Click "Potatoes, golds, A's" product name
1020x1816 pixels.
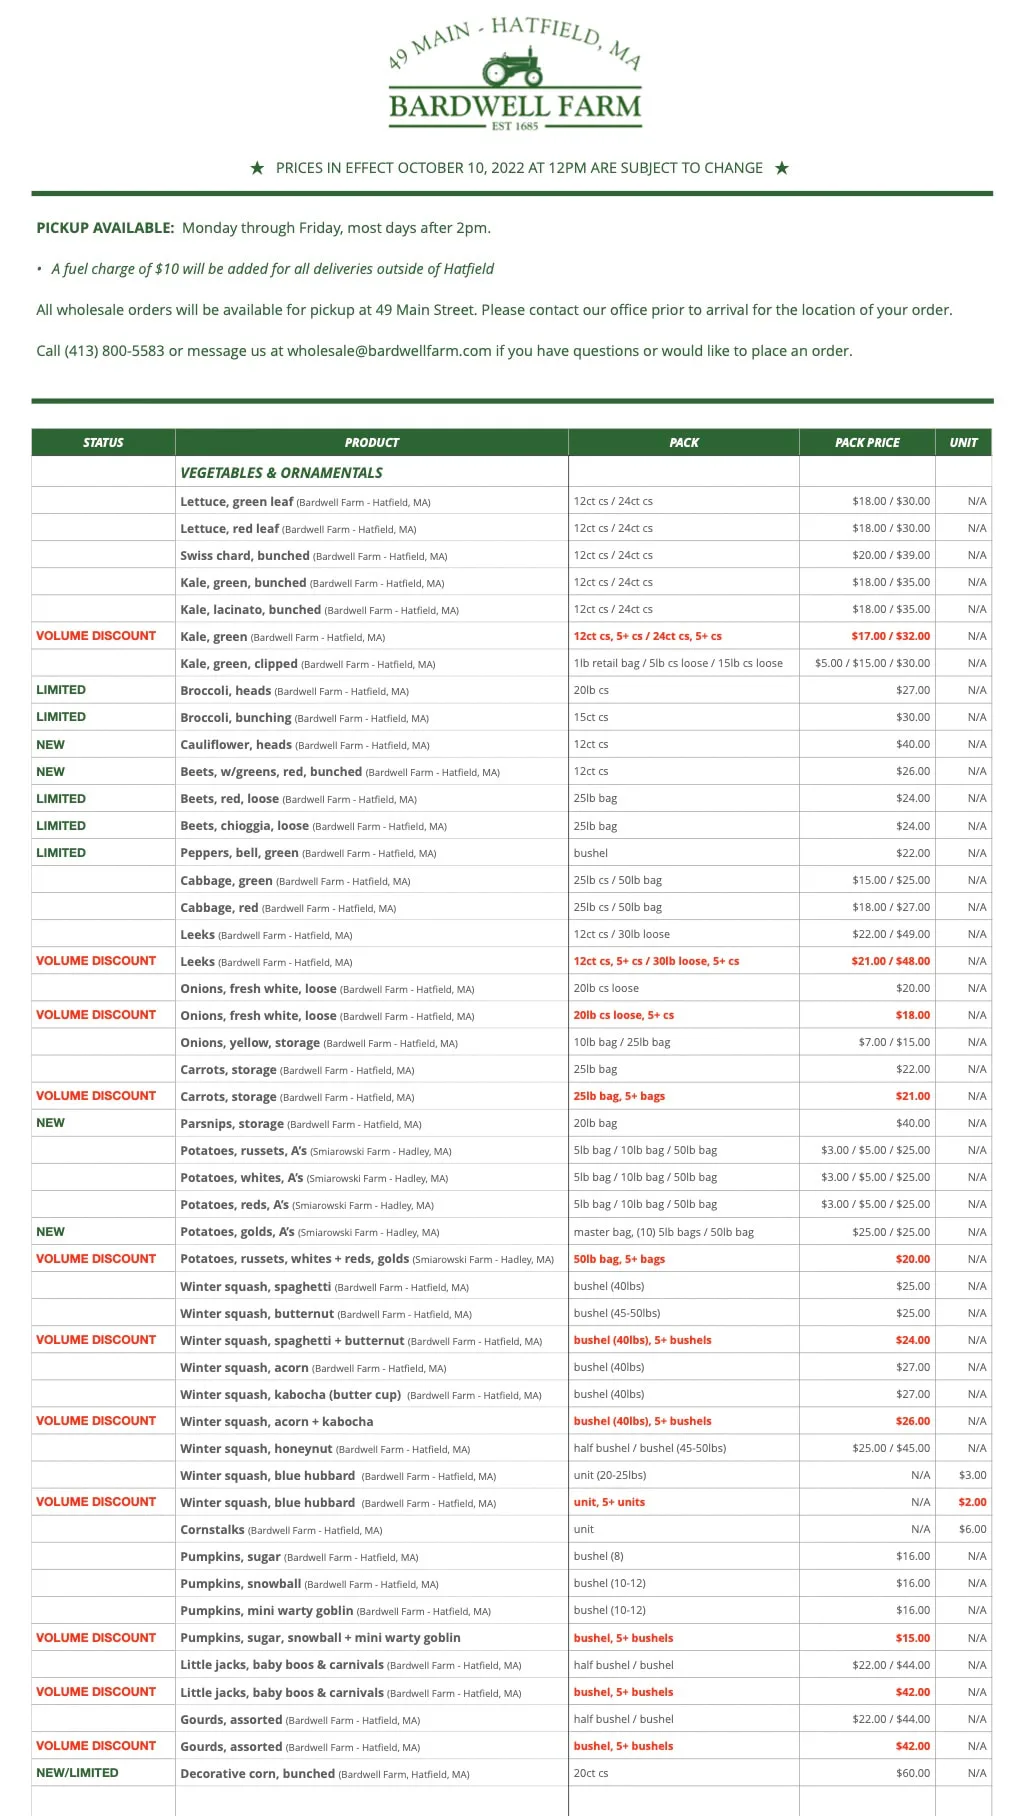click(x=237, y=1232)
